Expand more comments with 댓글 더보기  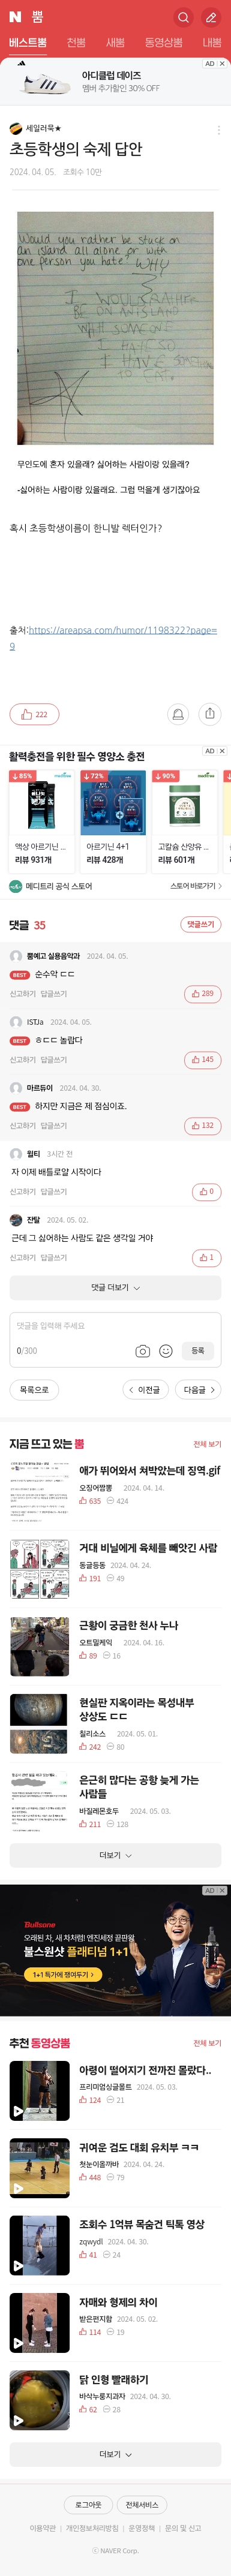coord(115,1288)
